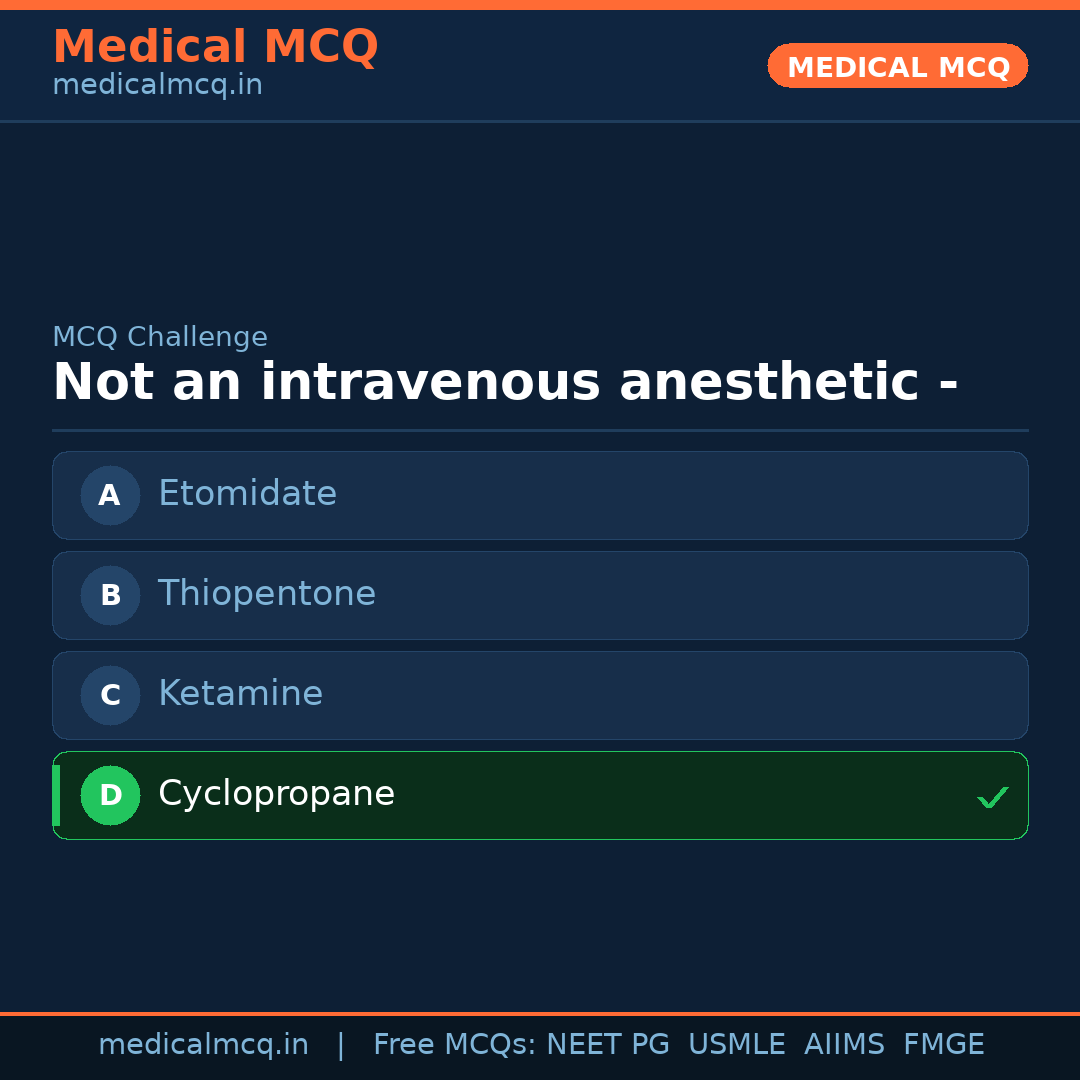Screen dimensions: 1080x1080
Task: Pick the Ketamine answer text
Action: [240, 694]
